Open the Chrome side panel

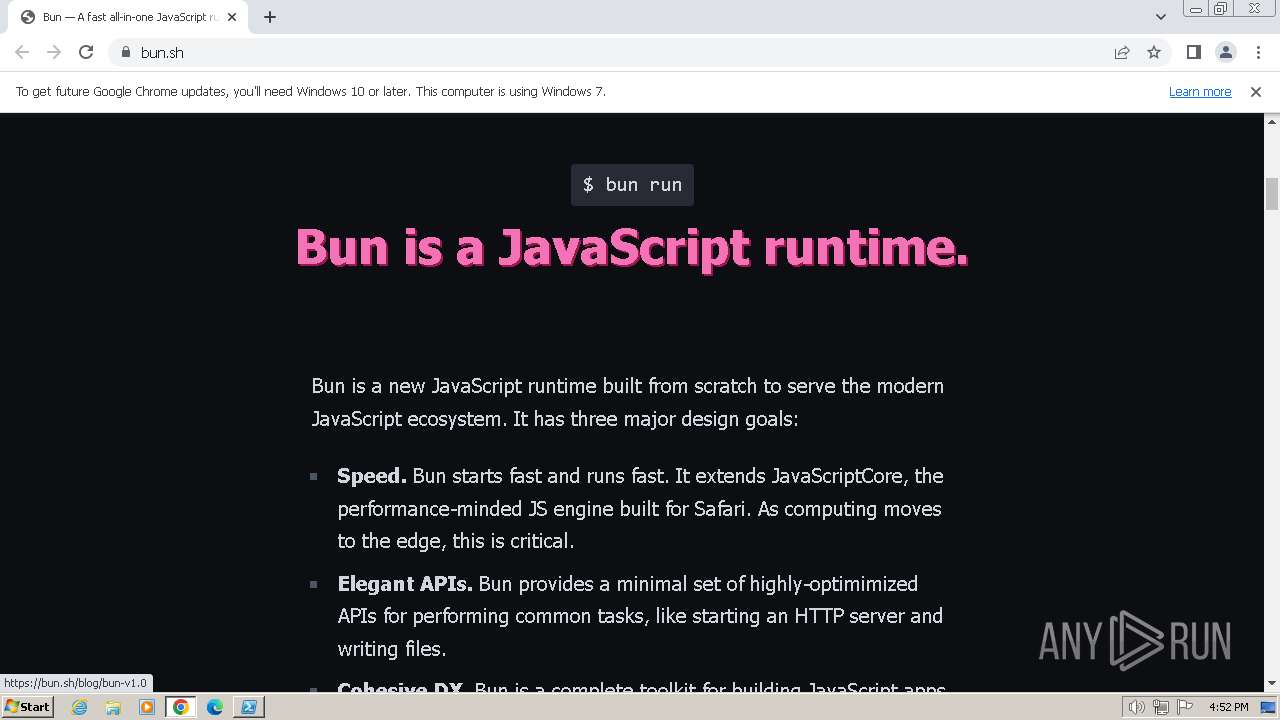(x=1193, y=52)
